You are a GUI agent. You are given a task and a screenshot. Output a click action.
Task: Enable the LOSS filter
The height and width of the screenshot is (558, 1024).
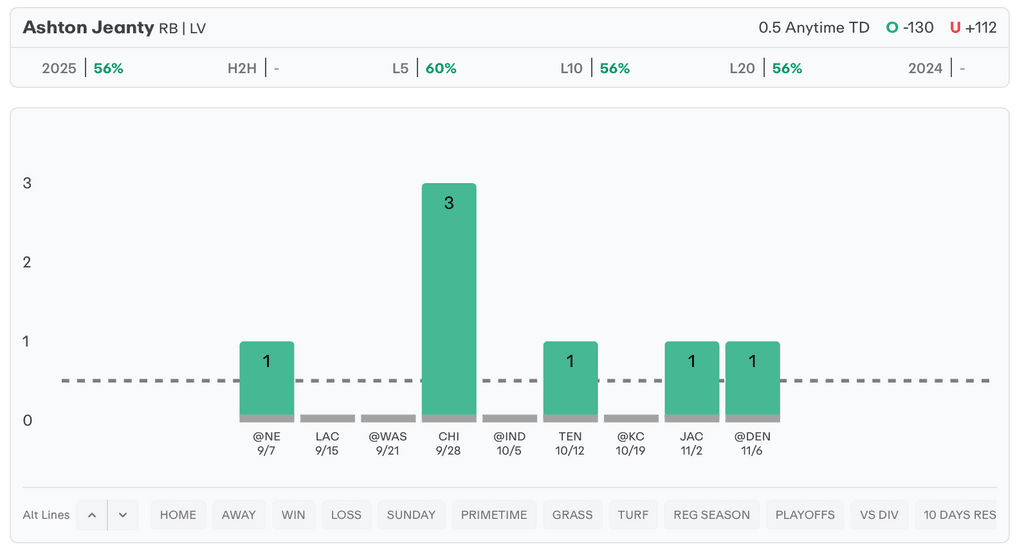coord(346,515)
